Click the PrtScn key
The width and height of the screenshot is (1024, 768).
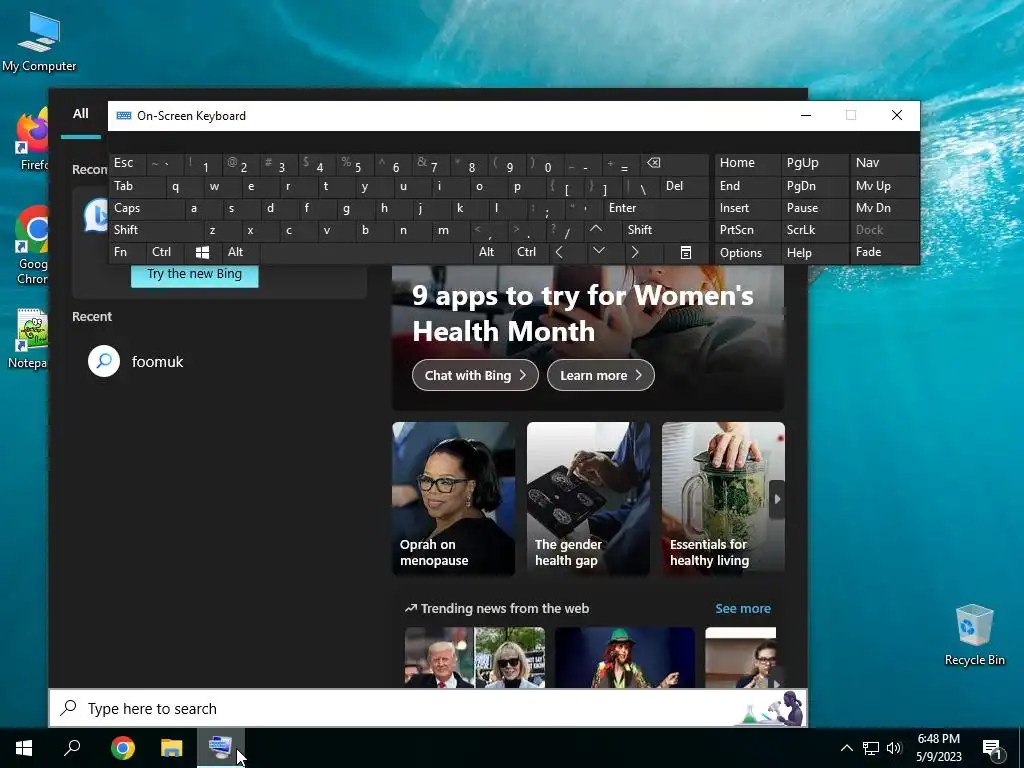point(747,230)
